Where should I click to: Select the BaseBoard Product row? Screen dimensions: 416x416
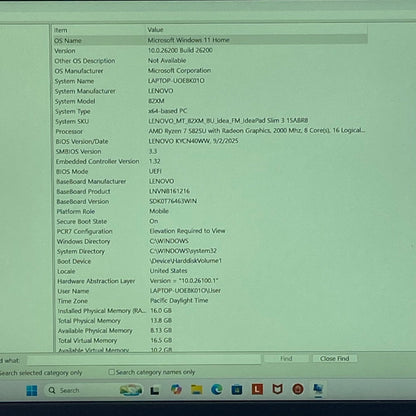[x=210, y=191]
